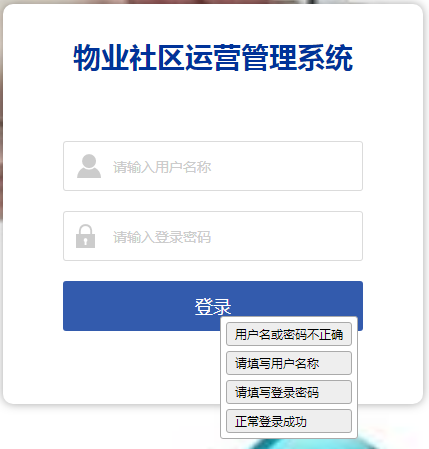Select 用户名或密码不正确 from the popup
429x449 pixels.
[289, 334]
